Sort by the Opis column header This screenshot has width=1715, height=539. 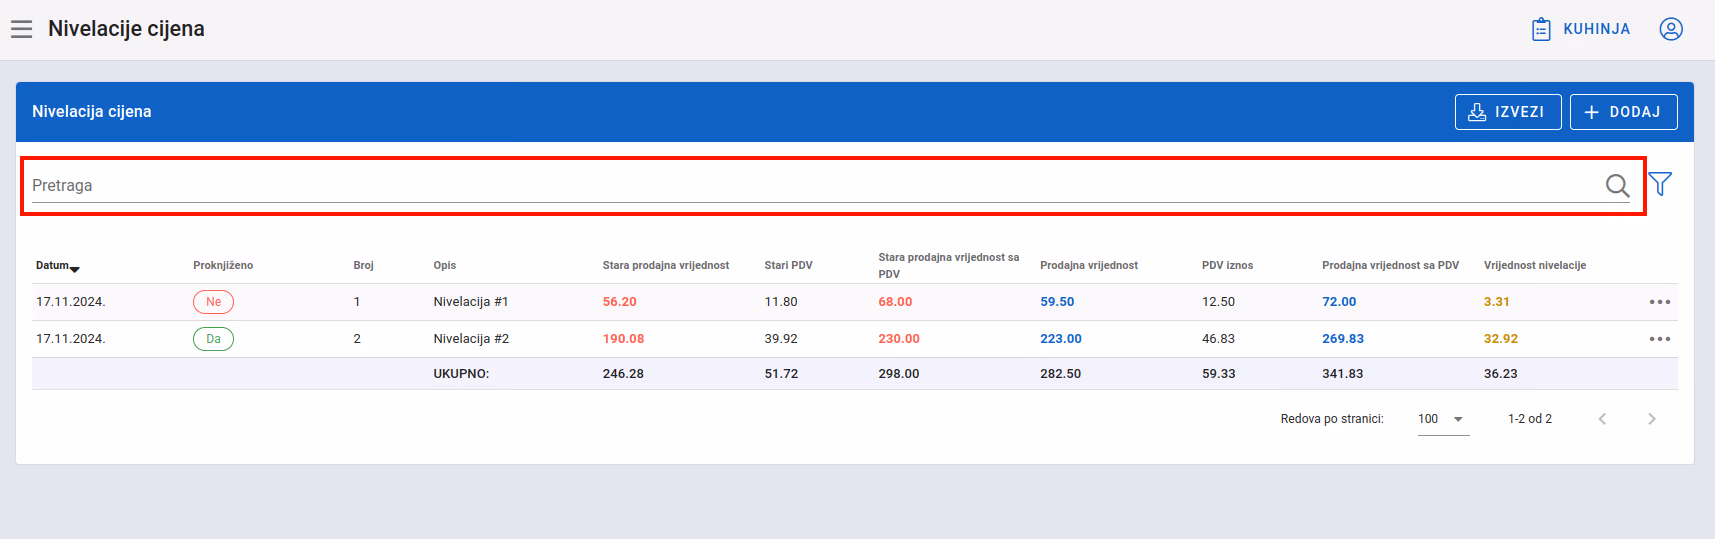444,266
